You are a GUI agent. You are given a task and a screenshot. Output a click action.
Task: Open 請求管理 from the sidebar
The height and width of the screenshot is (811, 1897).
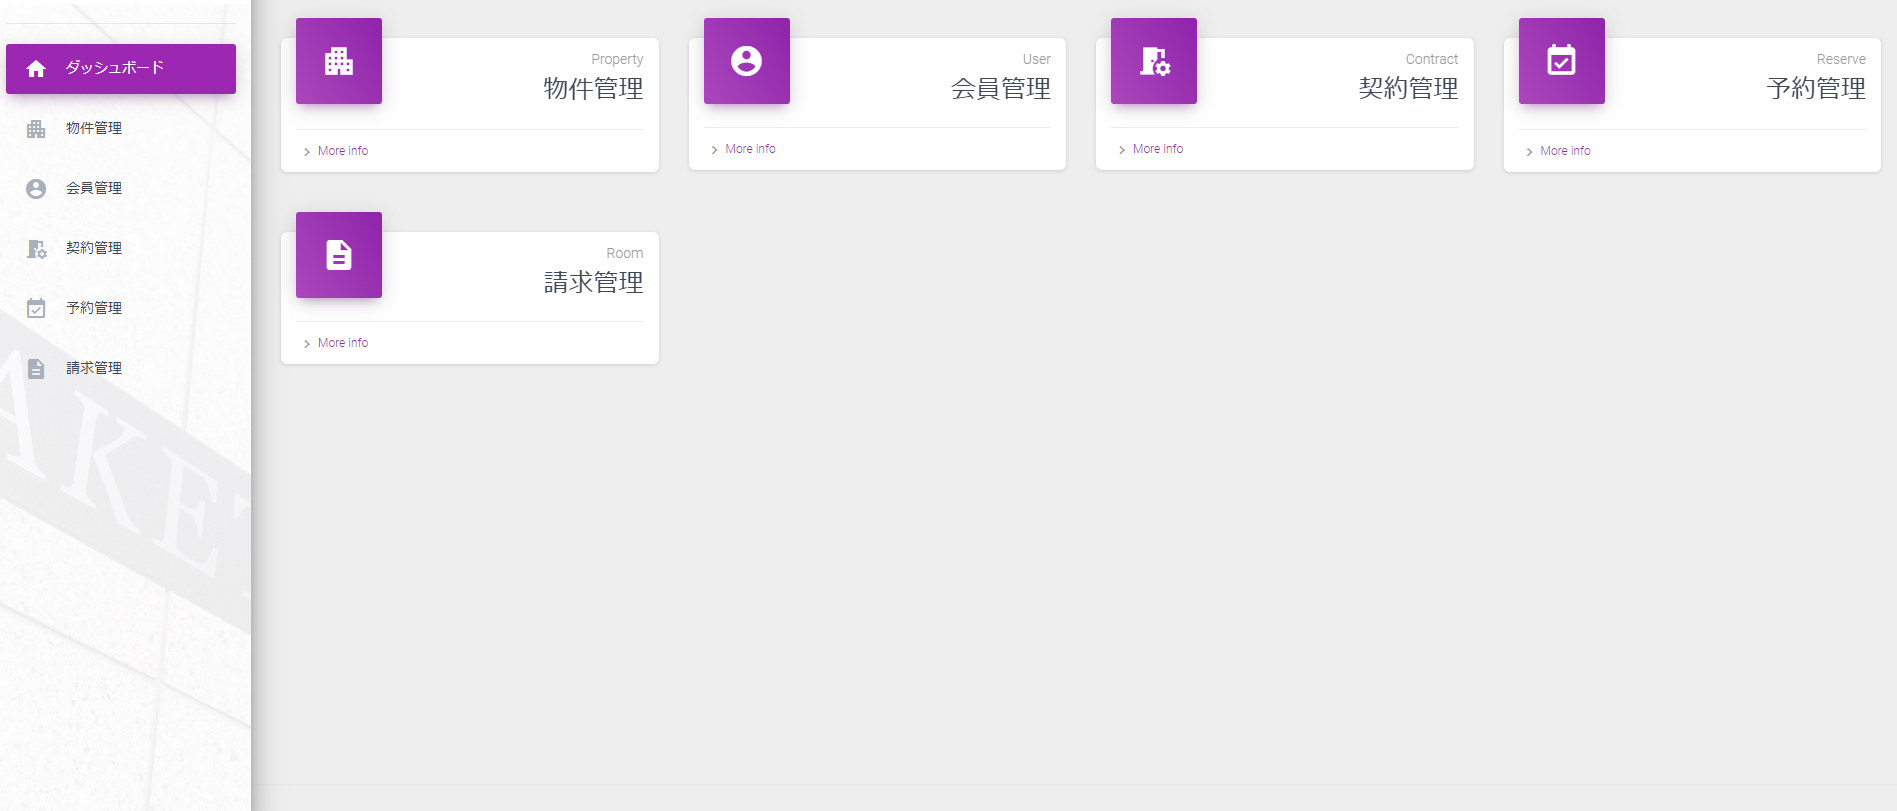[x=94, y=368]
